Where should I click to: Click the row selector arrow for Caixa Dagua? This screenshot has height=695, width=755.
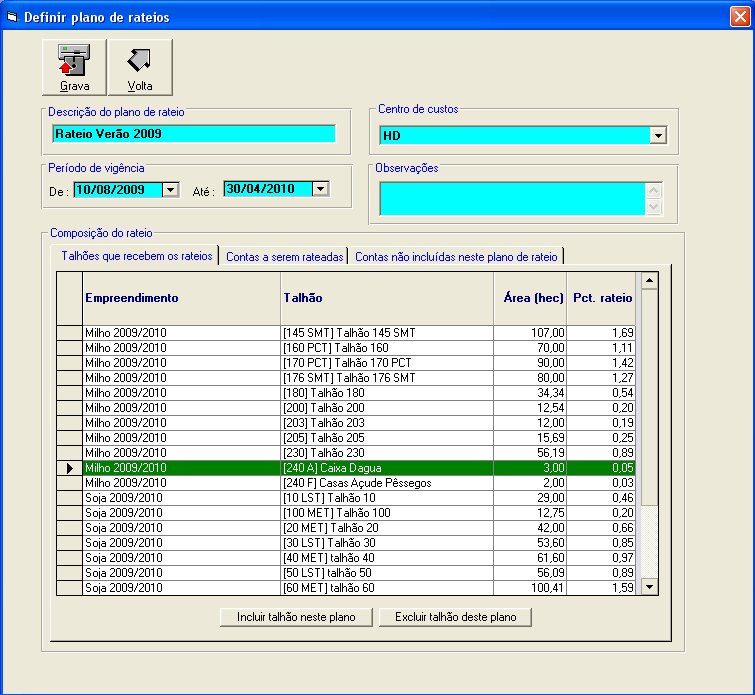[x=69, y=468]
